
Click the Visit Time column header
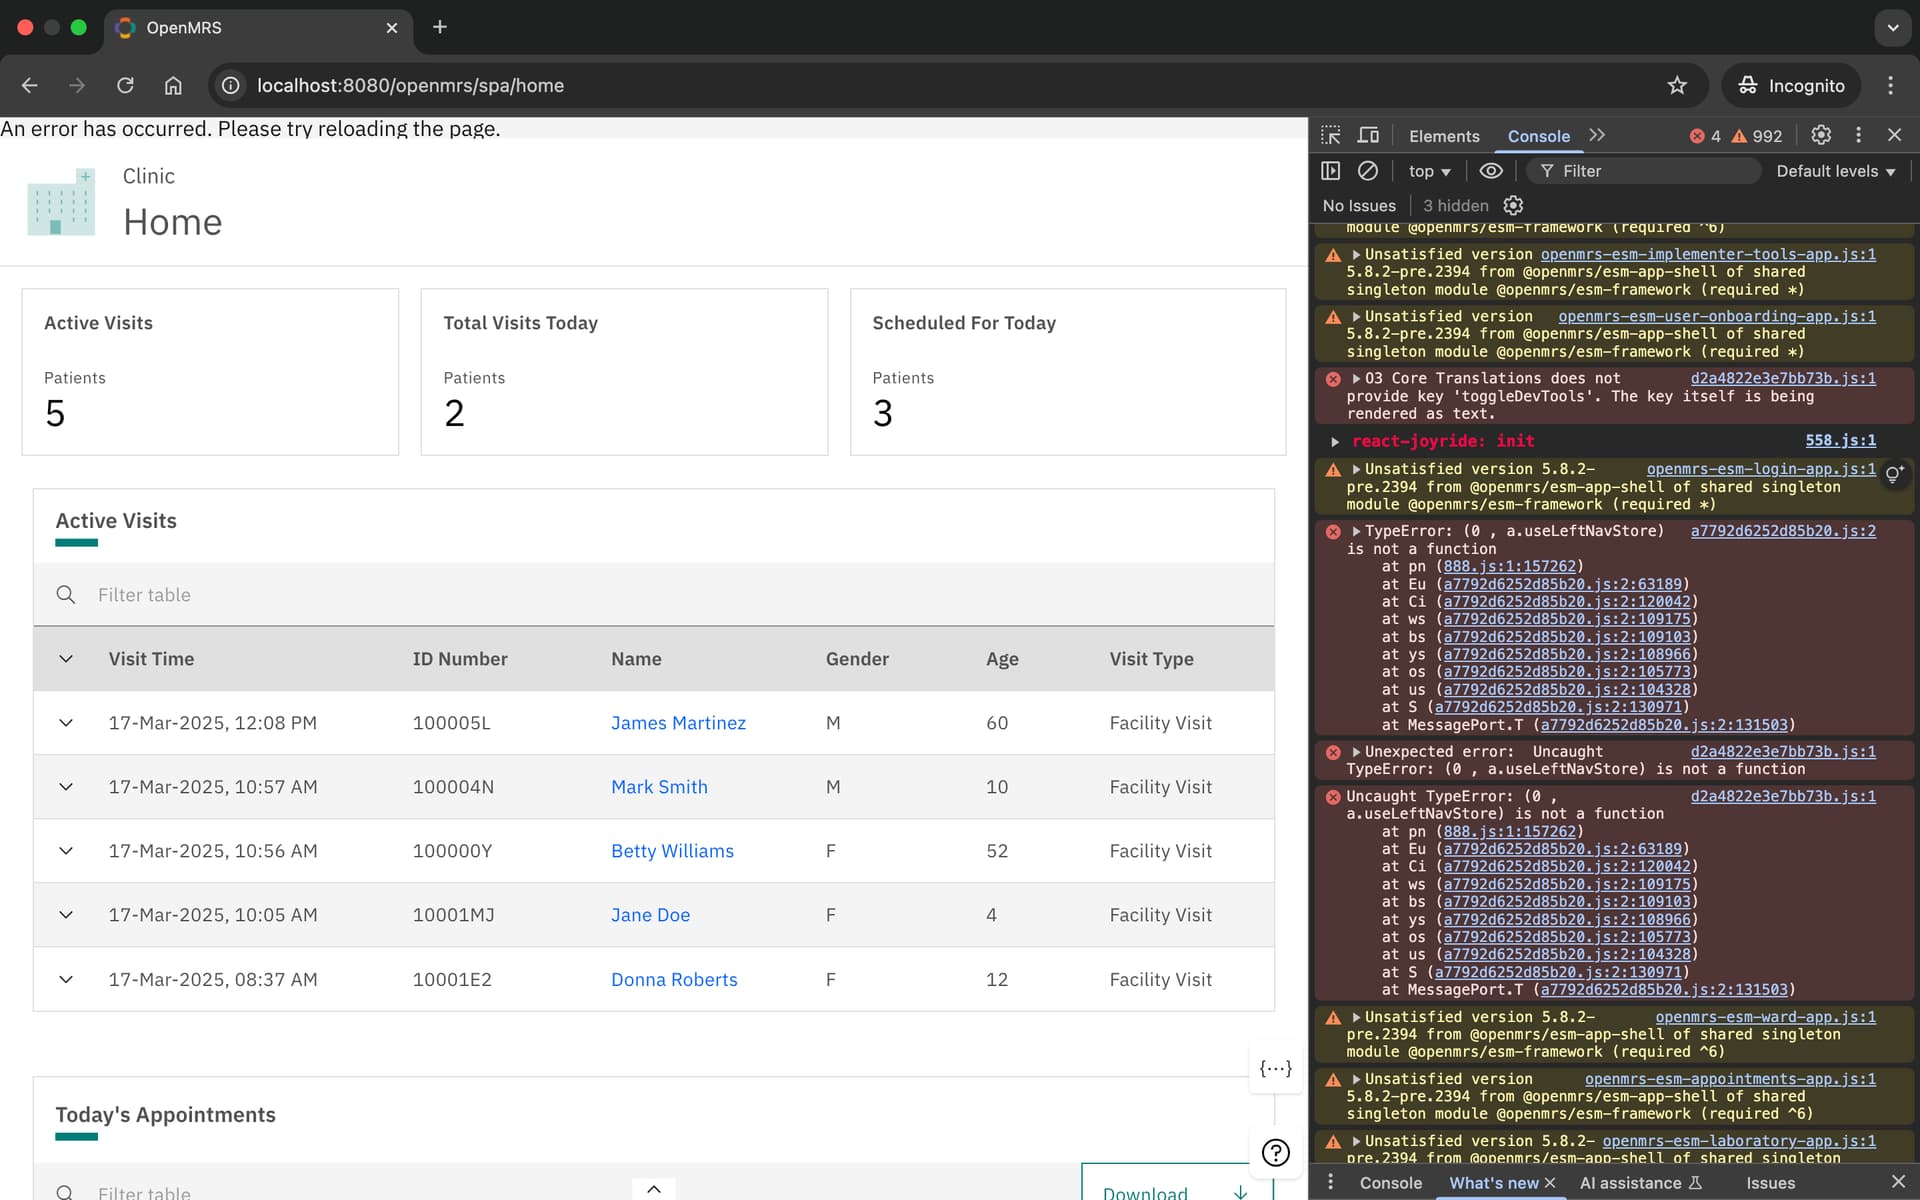pyautogui.click(x=151, y=659)
